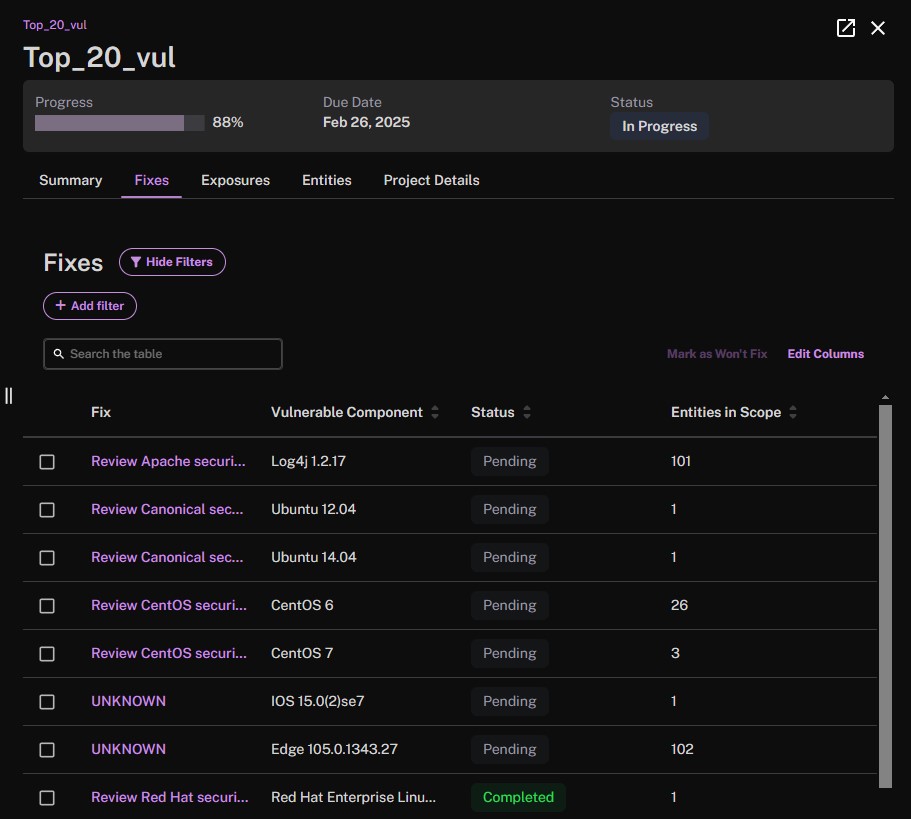Click entities count 102
This screenshot has width=911, height=819.
(682, 749)
